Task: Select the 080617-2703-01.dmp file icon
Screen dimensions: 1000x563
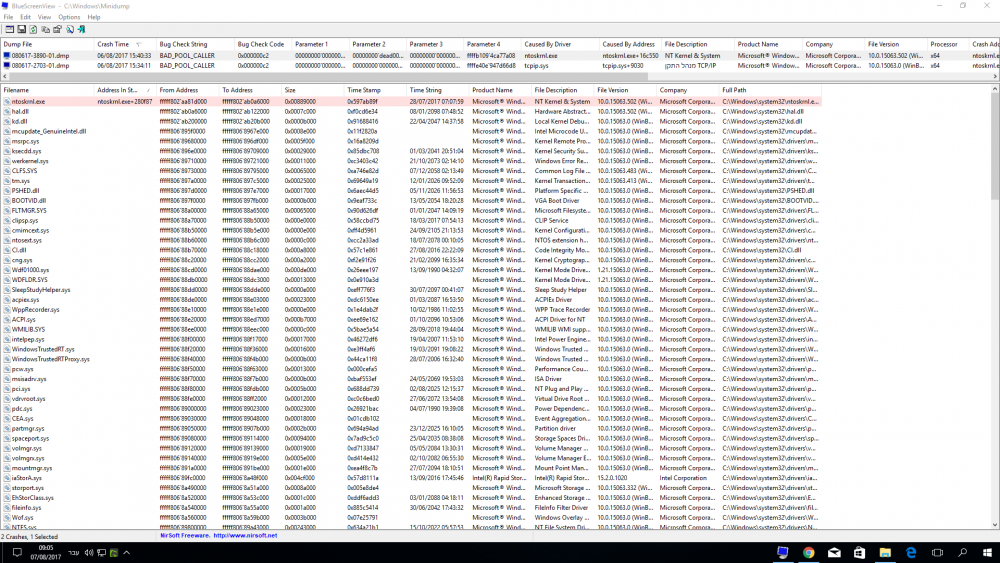Action: 6,66
